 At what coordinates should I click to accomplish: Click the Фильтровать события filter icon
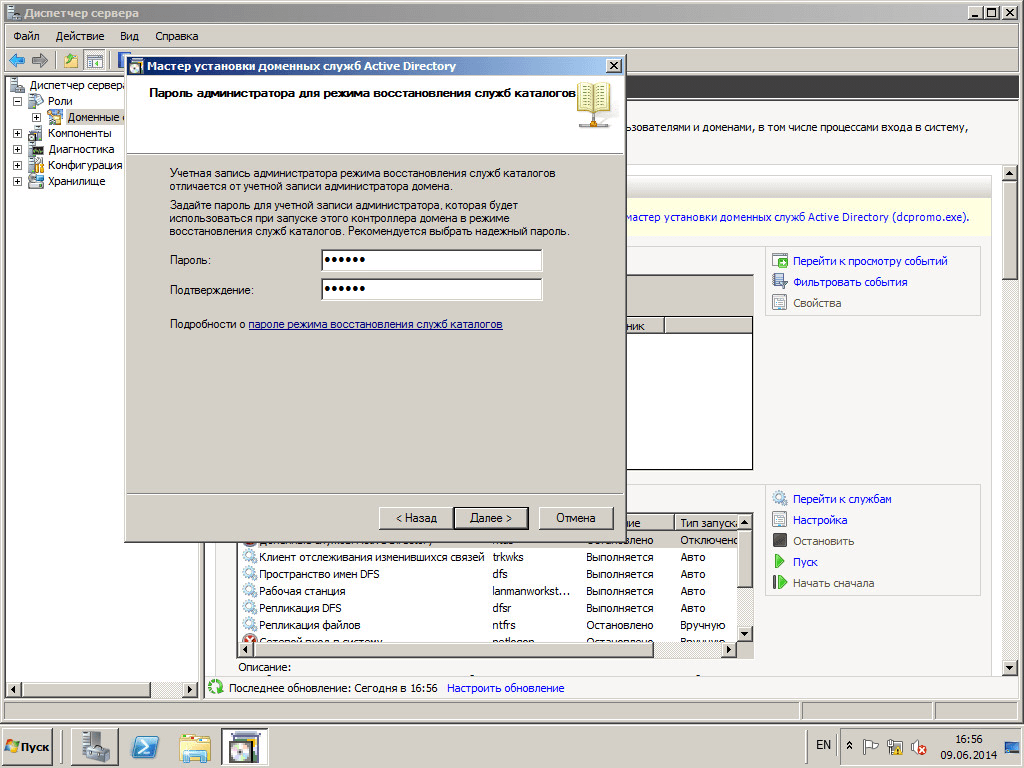pos(780,282)
